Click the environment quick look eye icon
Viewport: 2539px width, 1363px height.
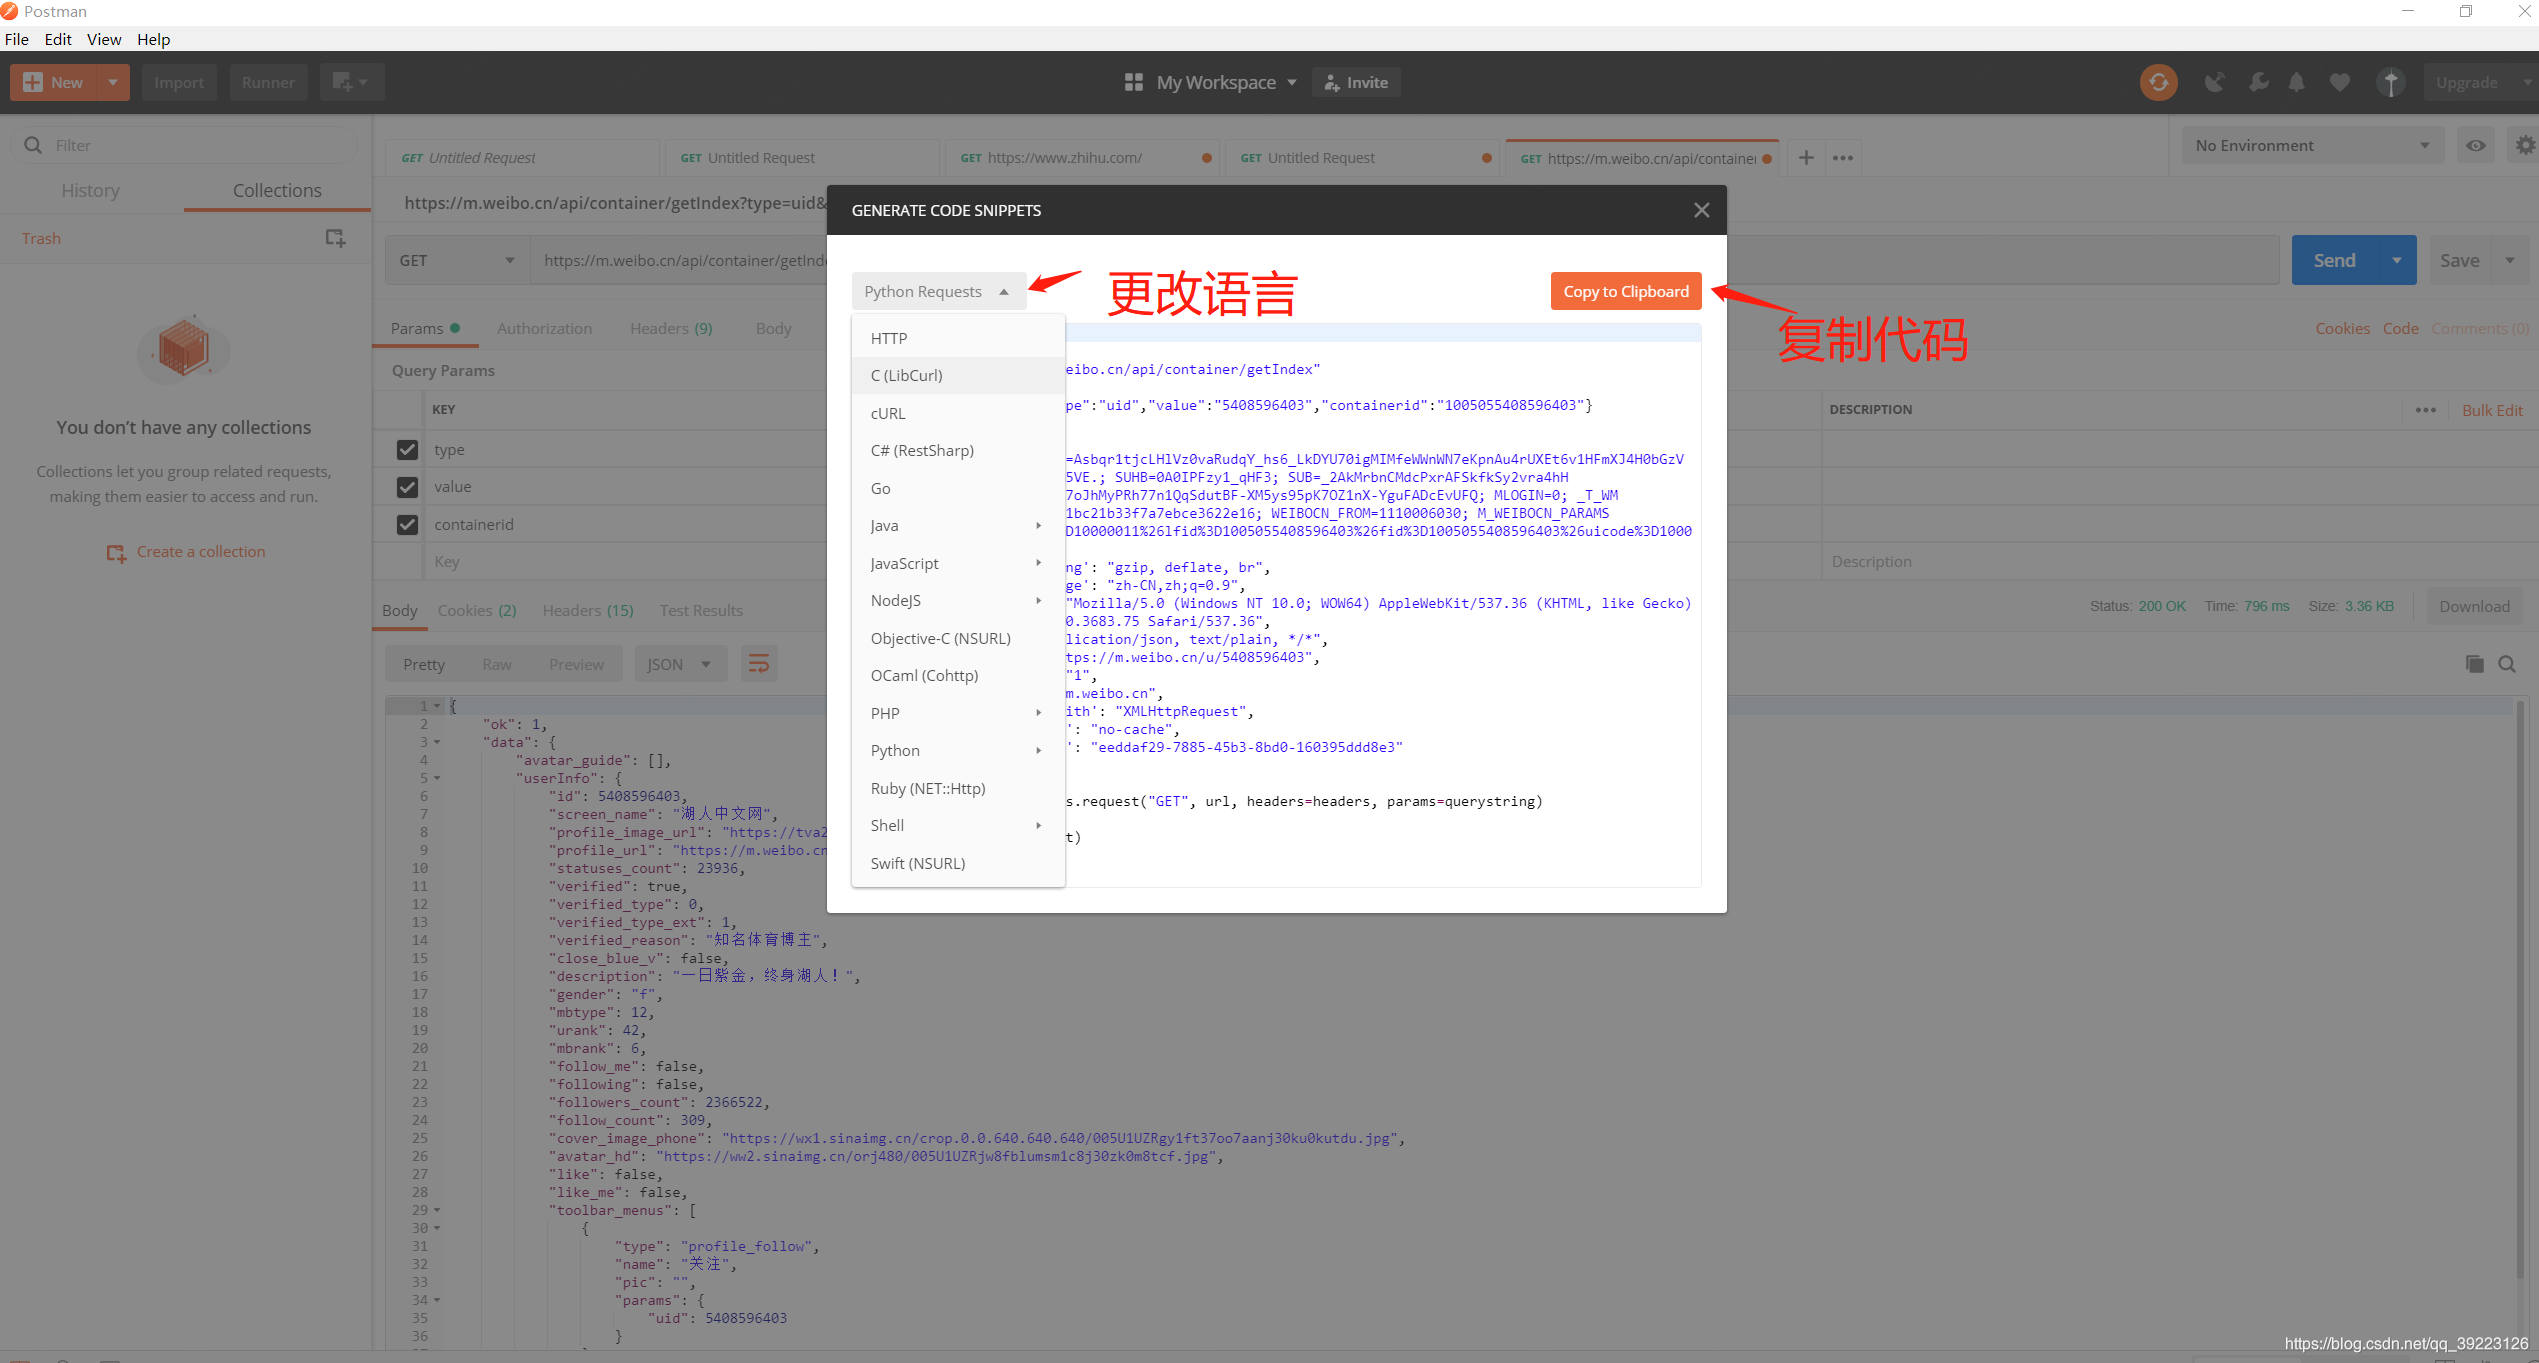(2475, 145)
